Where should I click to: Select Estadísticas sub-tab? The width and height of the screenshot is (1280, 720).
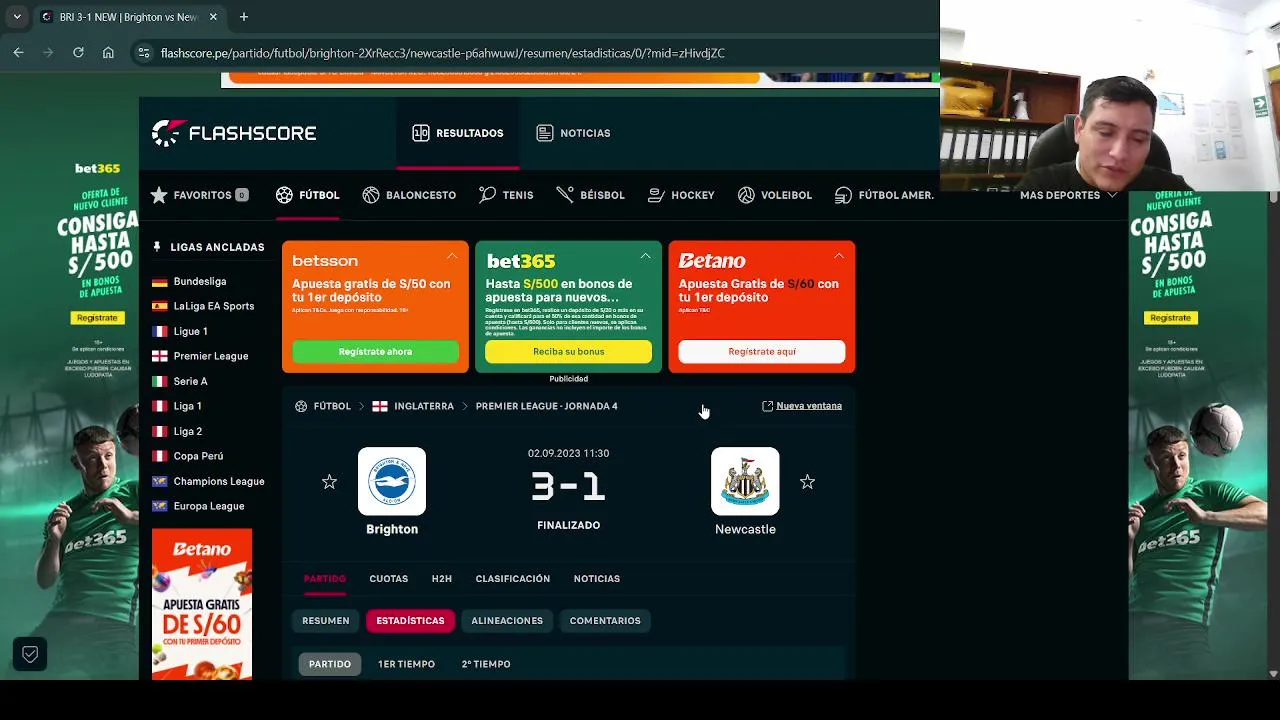pos(410,621)
